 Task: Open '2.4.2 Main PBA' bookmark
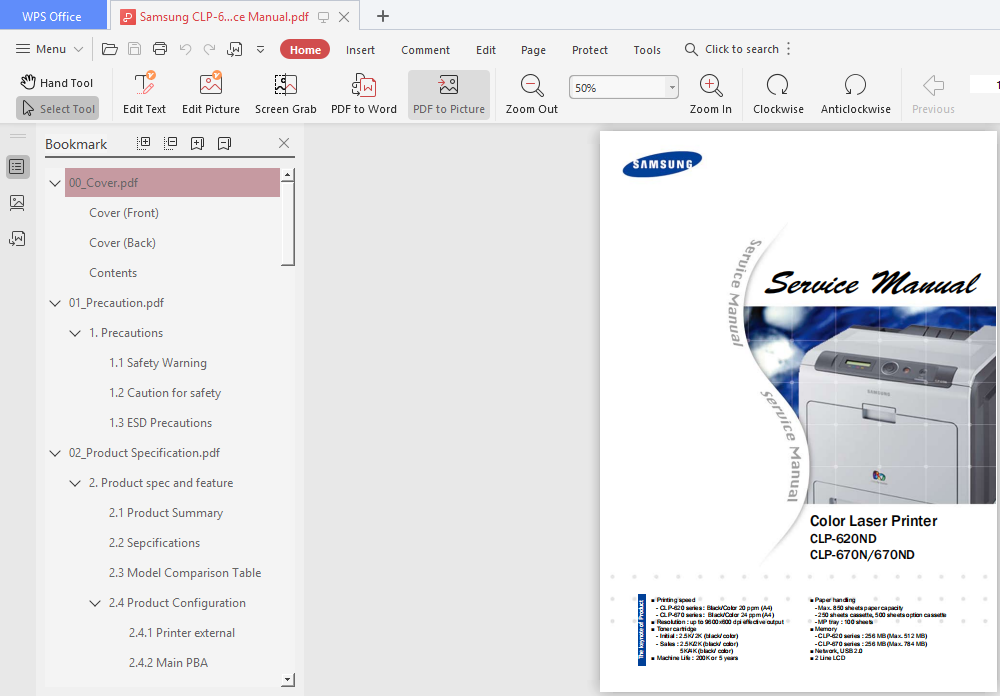pos(168,662)
